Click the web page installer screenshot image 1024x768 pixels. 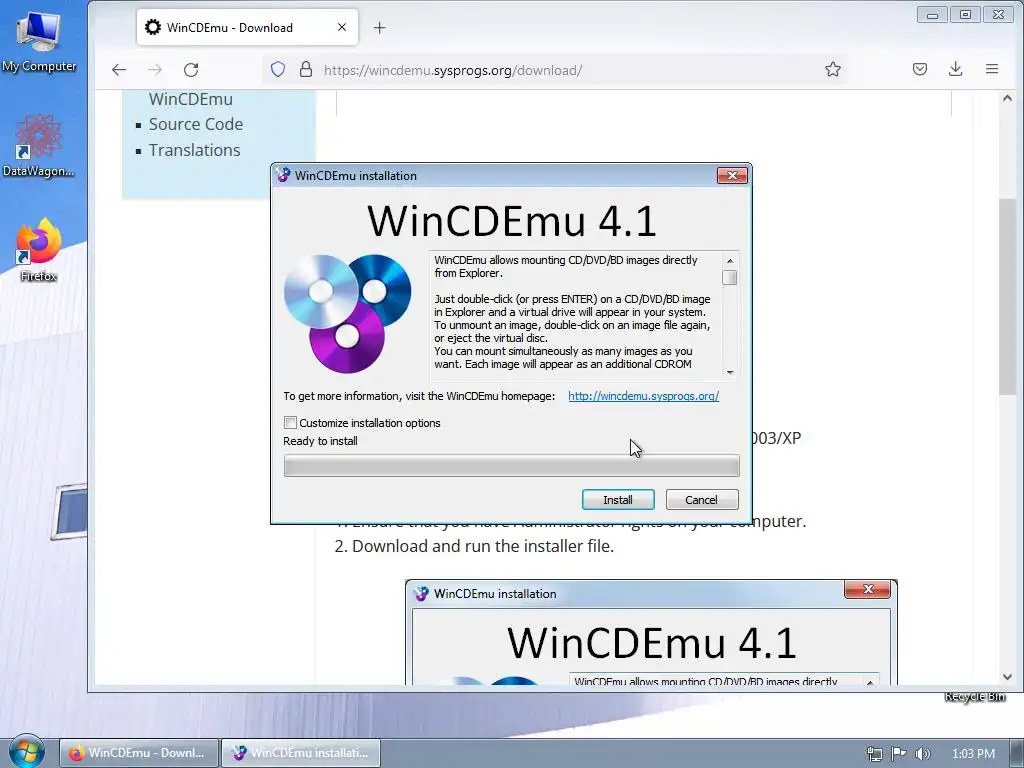(651, 632)
